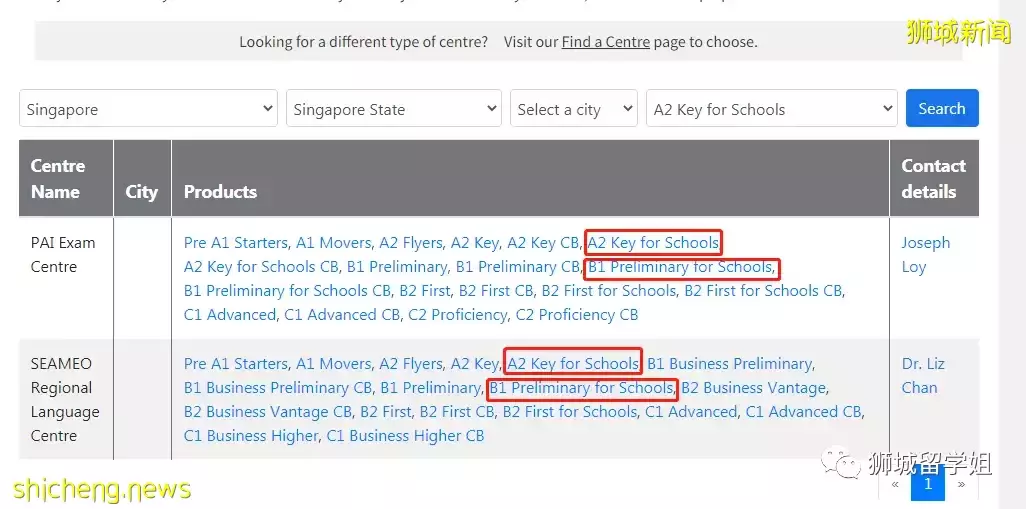Viewport: 1026px width, 509px height.
Task: Open C2 Proficiency CB link
Action: pyautogui.click(x=576, y=314)
